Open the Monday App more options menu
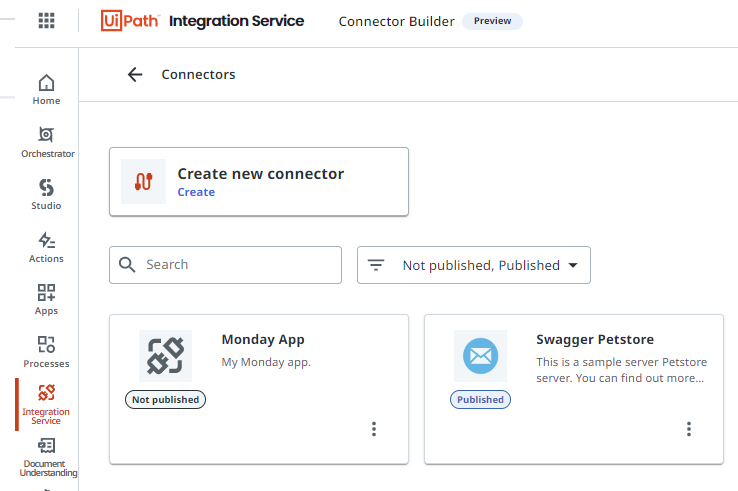Screen dimensions: 738x491 [x=374, y=429]
